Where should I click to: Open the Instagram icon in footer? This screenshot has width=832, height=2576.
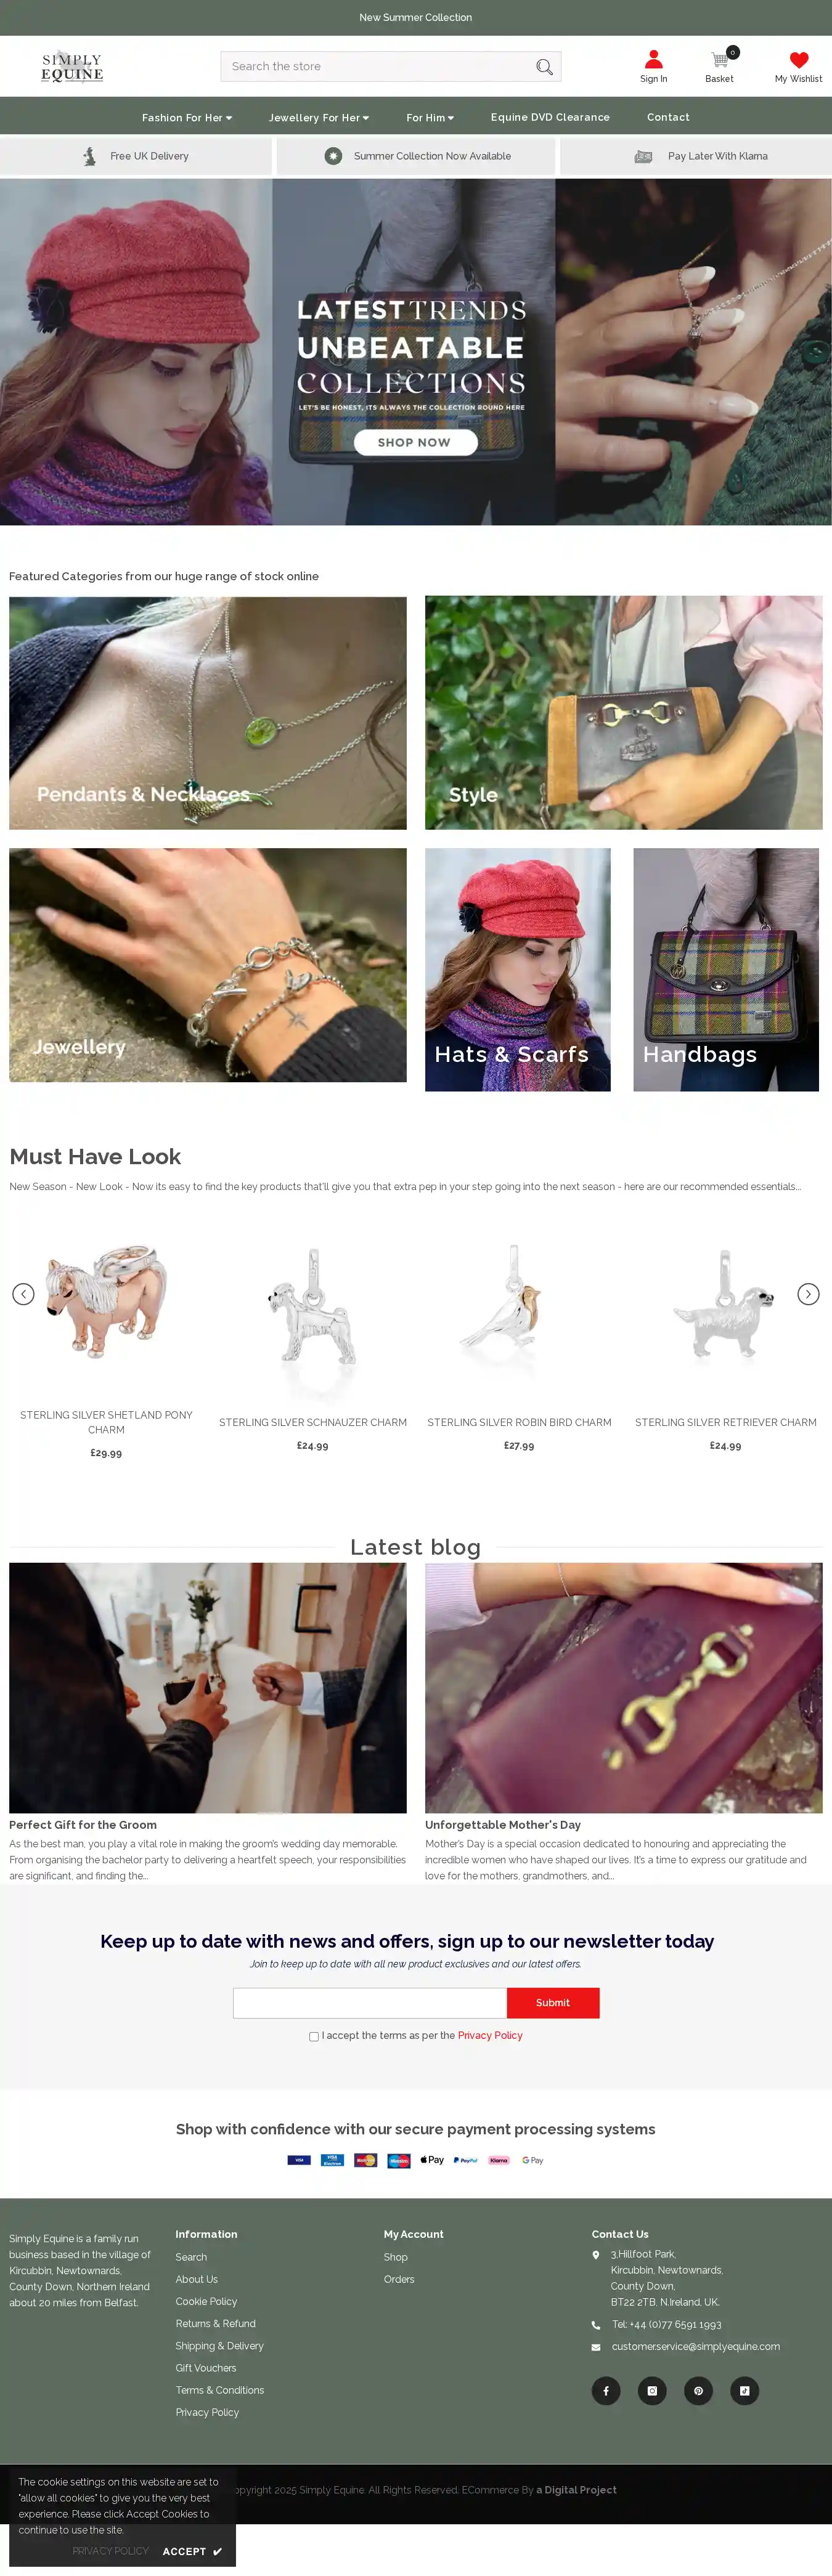pos(652,2391)
